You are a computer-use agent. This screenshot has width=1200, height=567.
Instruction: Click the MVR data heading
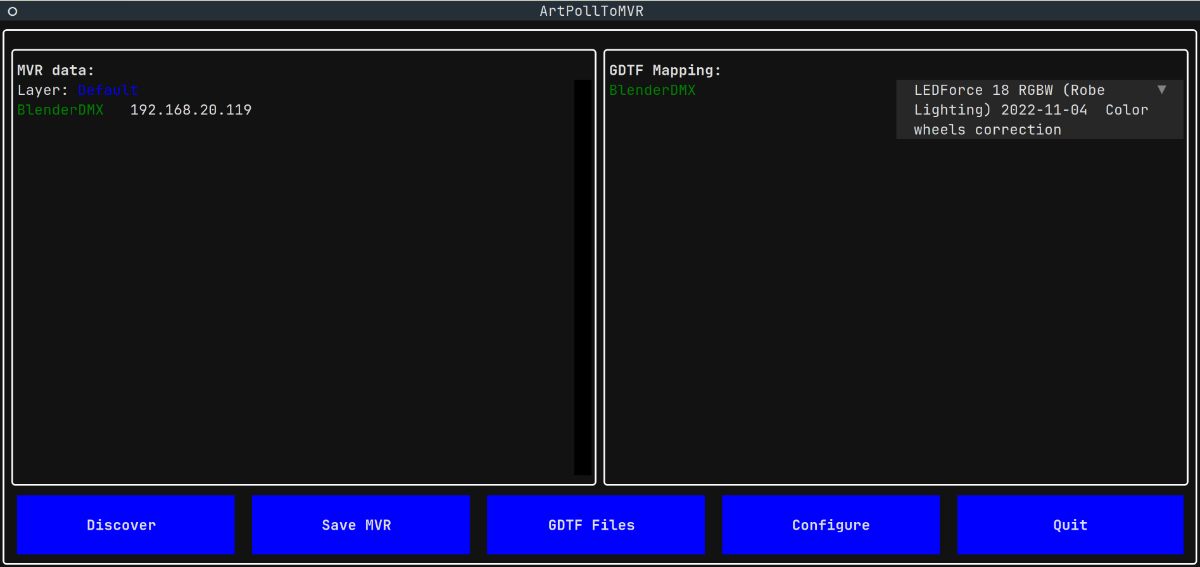coord(55,70)
